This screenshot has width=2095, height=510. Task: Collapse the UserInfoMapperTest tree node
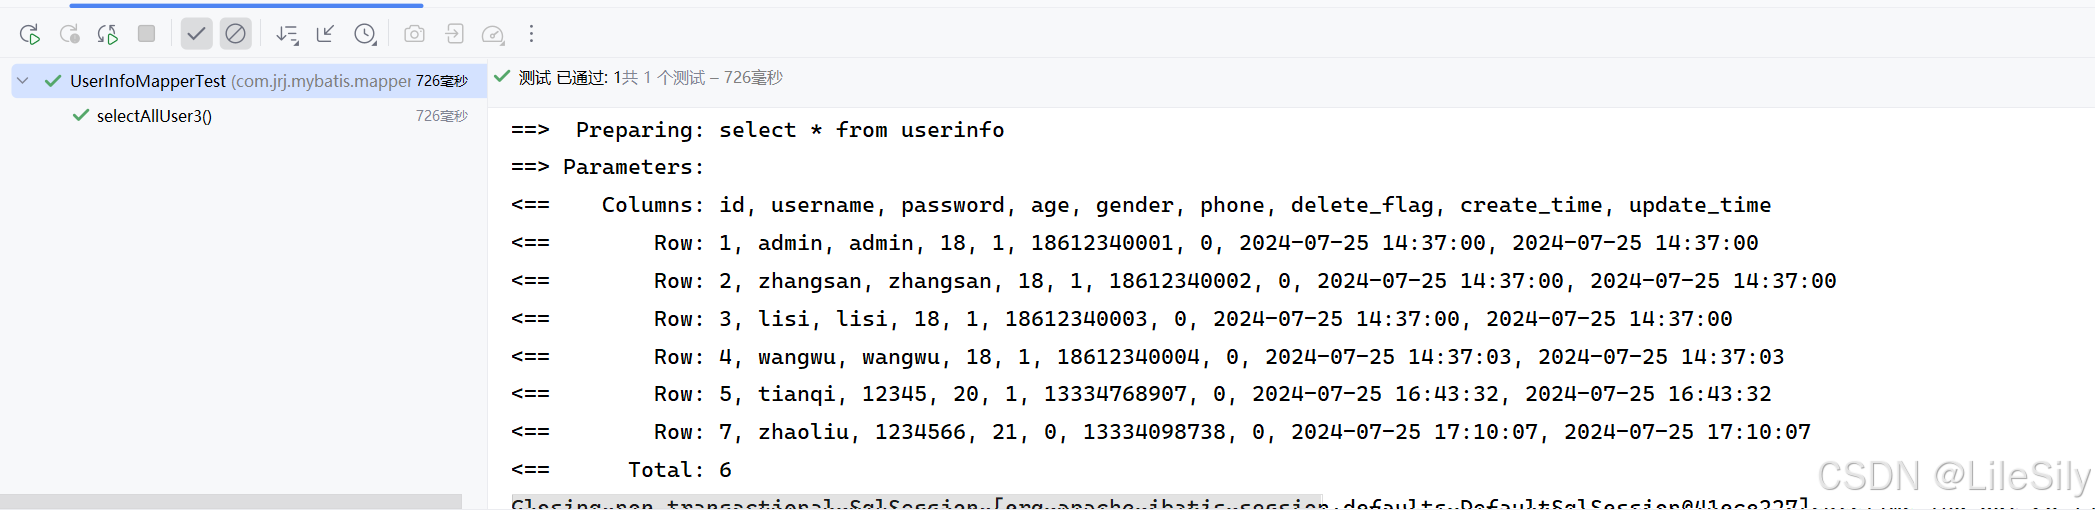(23, 81)
